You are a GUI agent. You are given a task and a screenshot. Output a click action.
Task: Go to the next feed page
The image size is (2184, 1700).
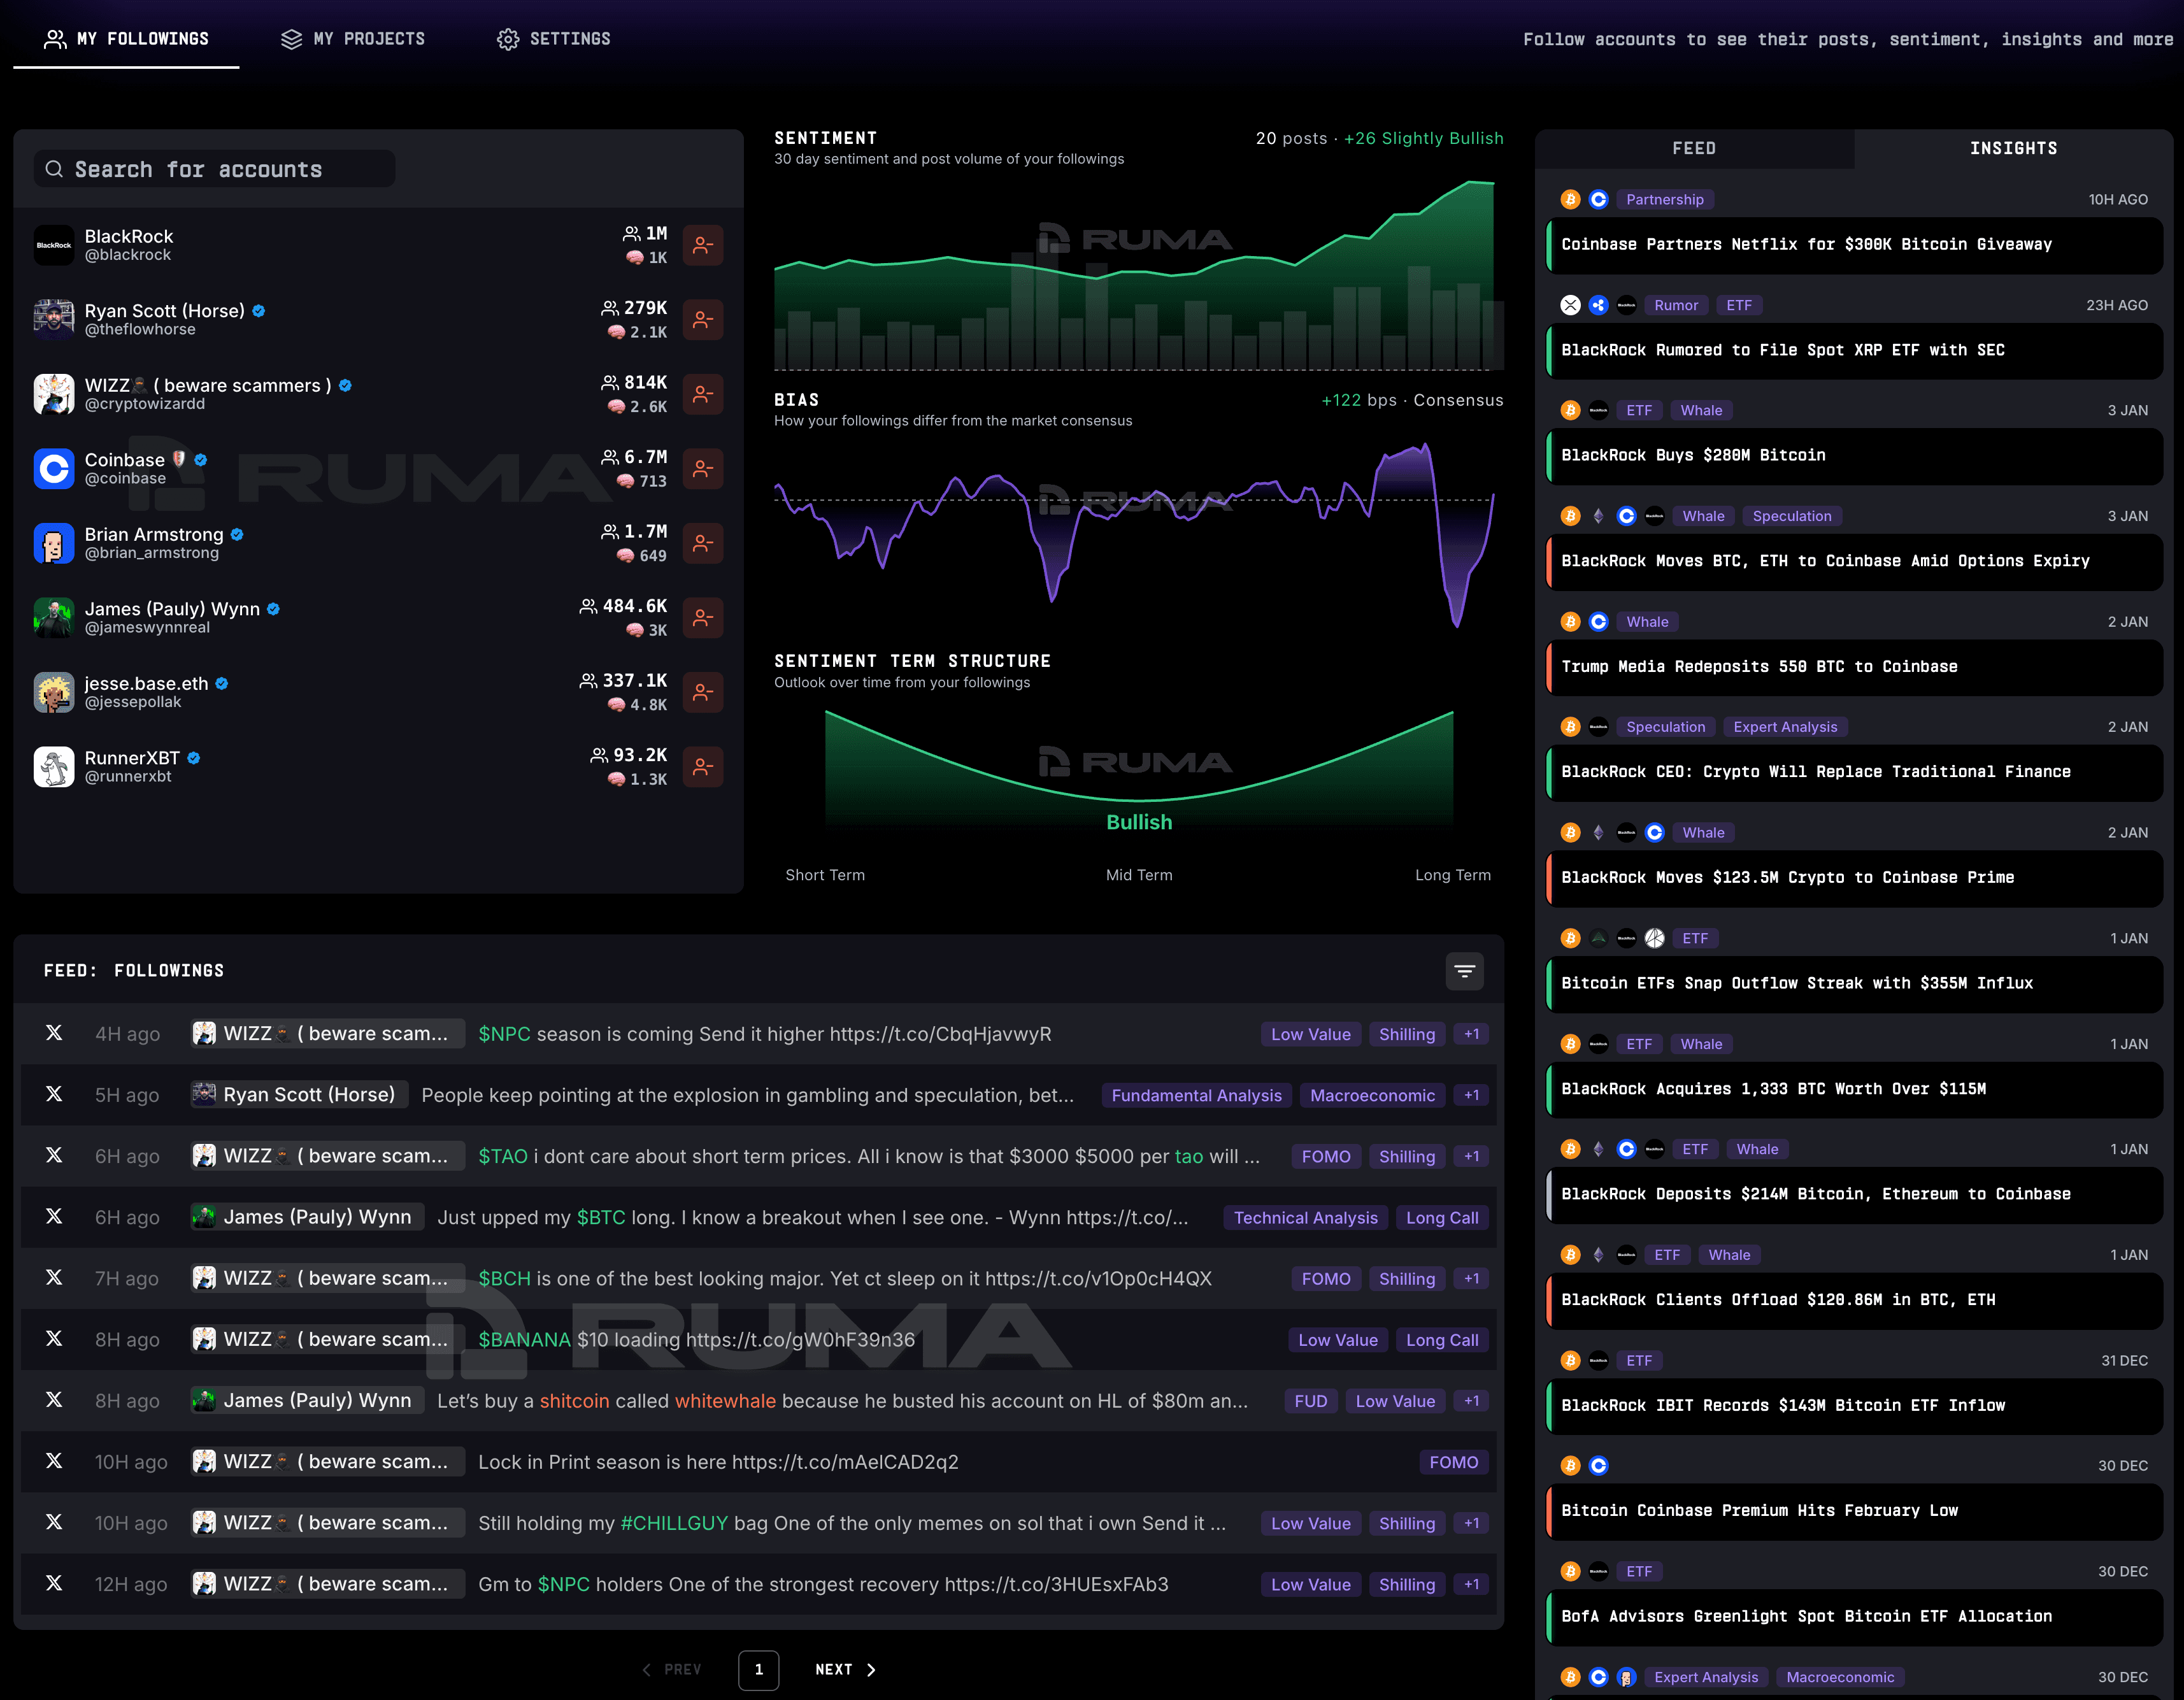coord(845,1669)
